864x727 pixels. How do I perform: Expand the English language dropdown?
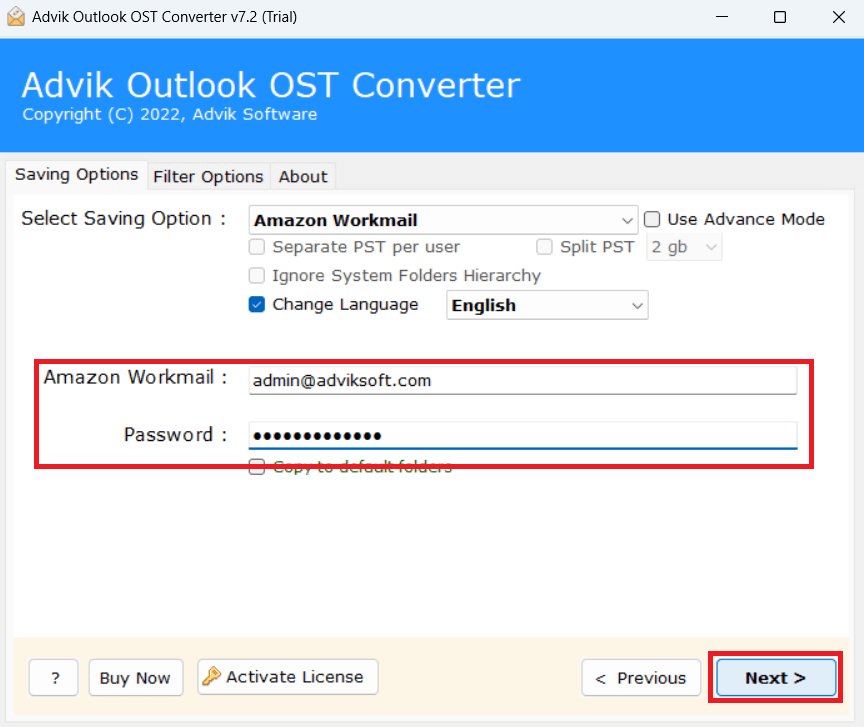(x=547, y=305)
